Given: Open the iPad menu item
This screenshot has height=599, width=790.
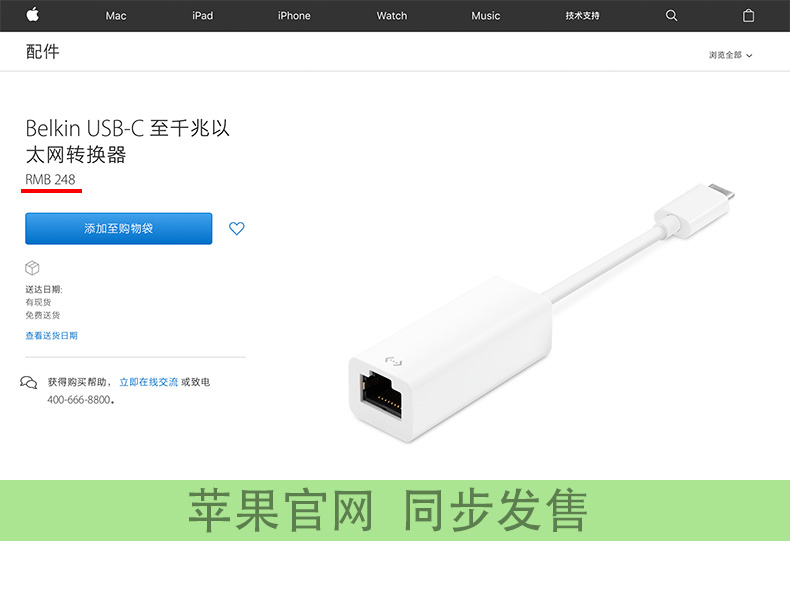Looking at the screenshot, I should [x=203, y=16].
